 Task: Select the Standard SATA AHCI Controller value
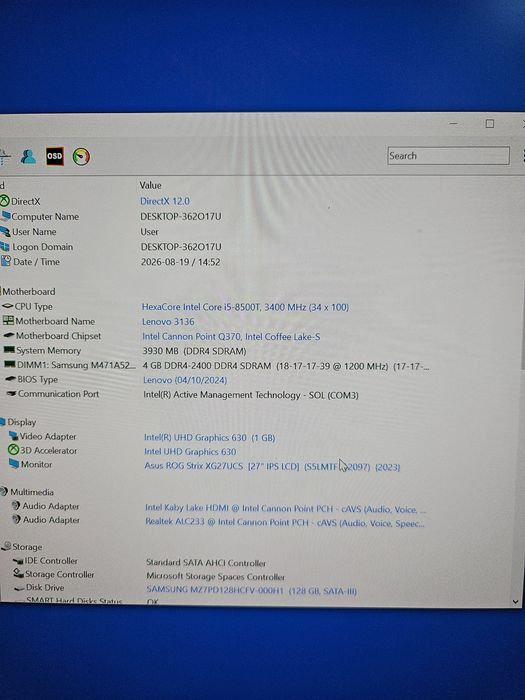coord(206,563)
